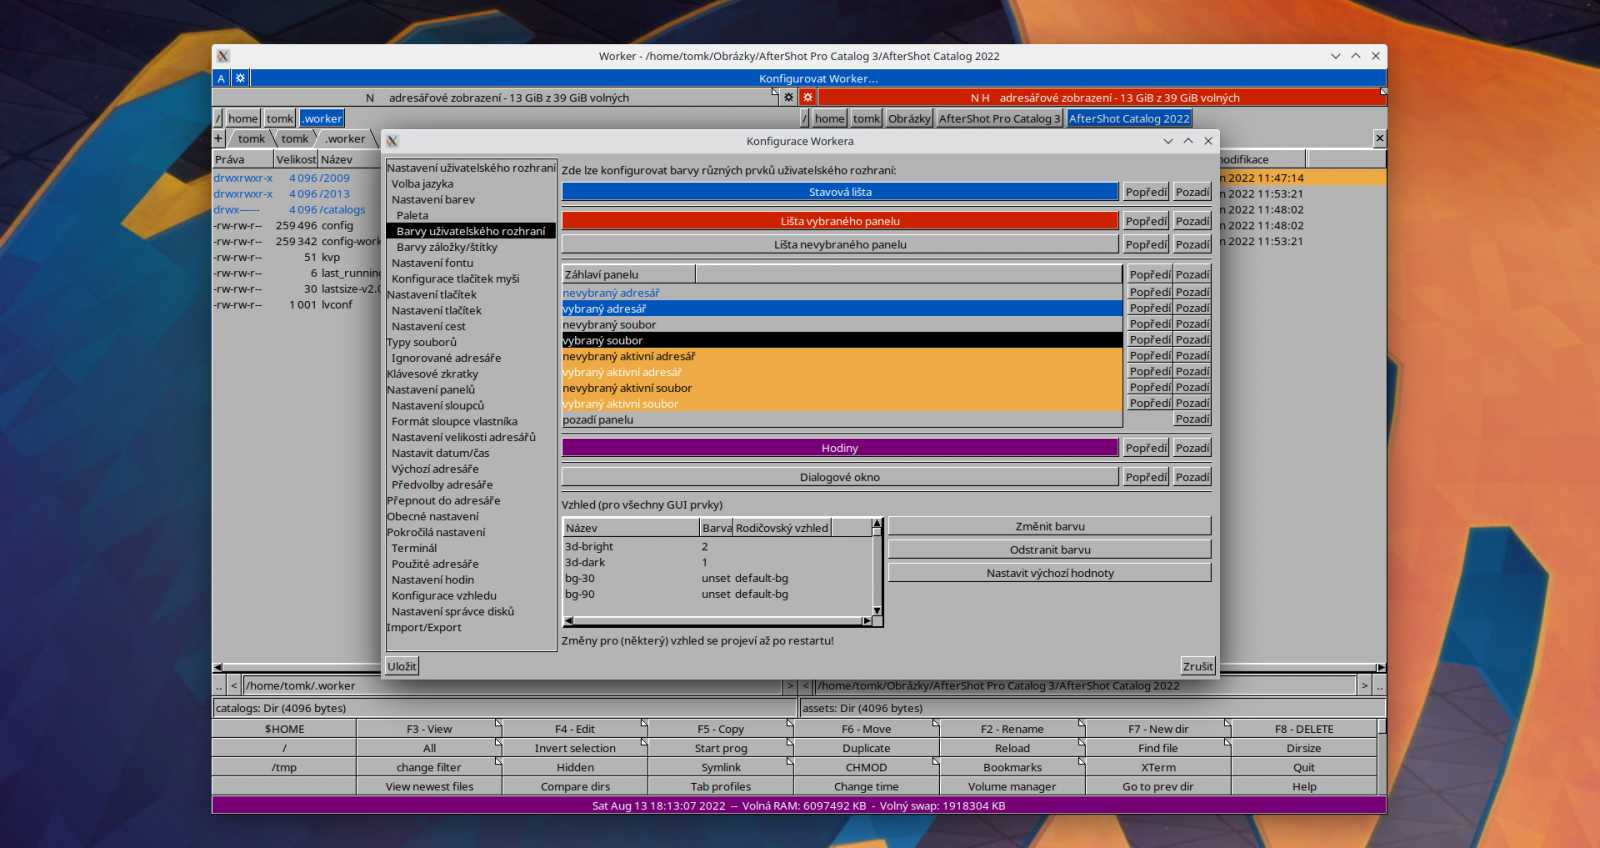Select 'Nastavení fontu' in the tree

(x=432, y=263)
